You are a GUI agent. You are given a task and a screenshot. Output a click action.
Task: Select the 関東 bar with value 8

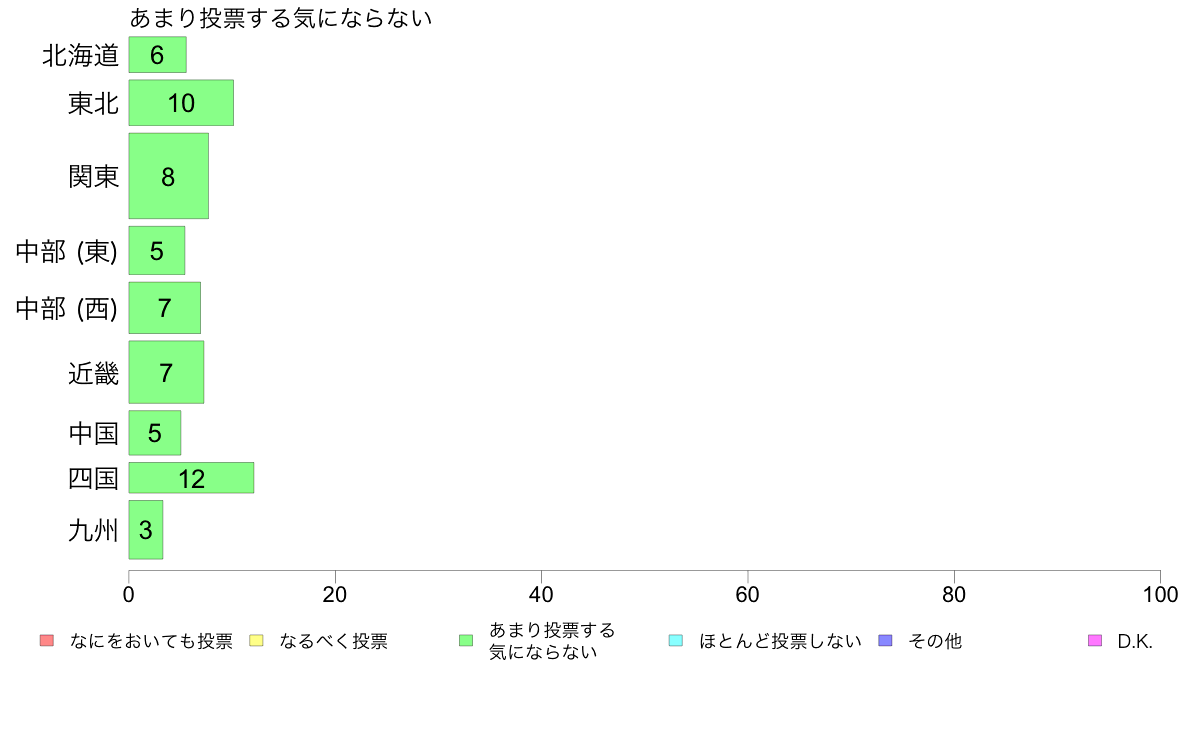click(168, 176)
